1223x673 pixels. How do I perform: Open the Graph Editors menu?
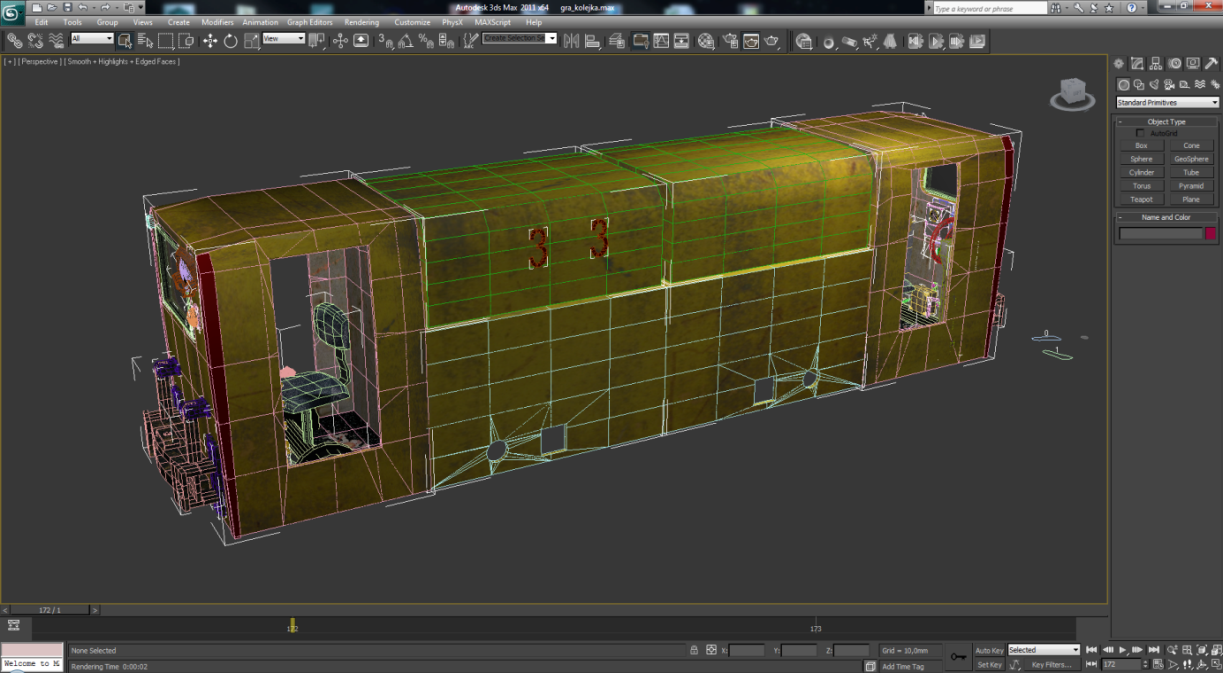coord(310,22)
